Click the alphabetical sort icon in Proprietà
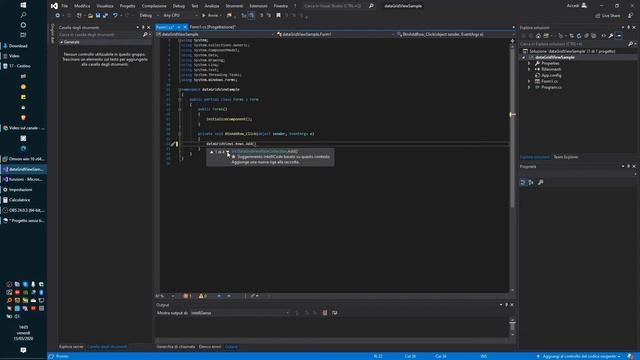 (x=531, y=182)
